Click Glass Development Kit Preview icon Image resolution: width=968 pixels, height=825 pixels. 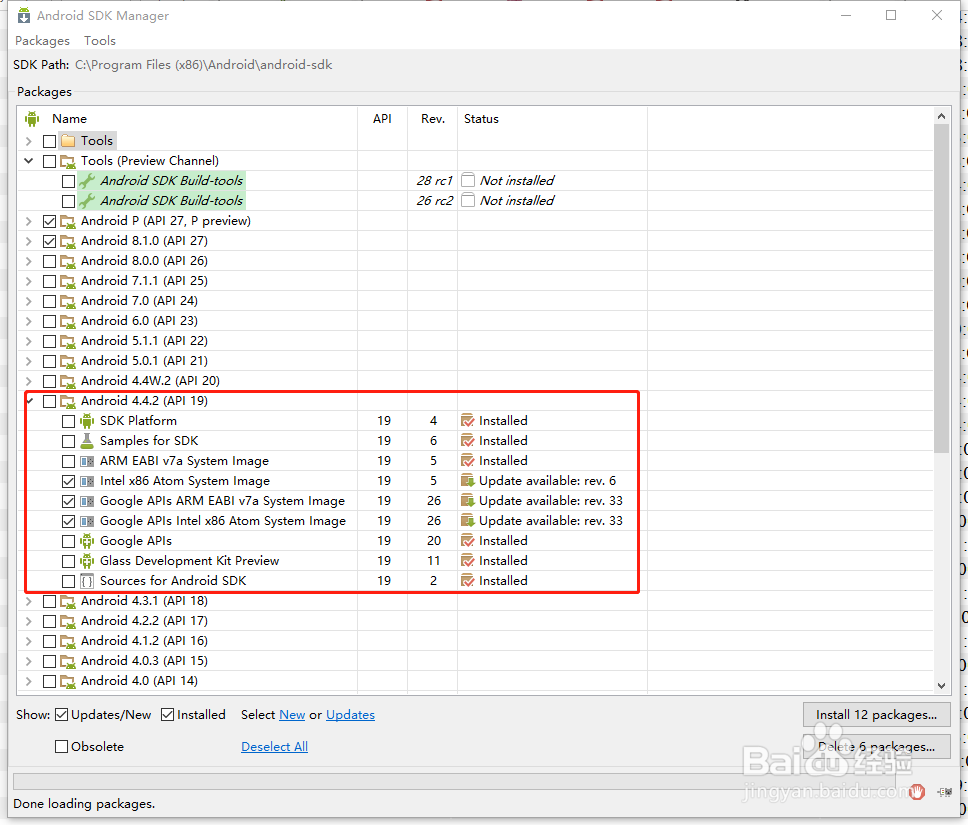[87, 561]
